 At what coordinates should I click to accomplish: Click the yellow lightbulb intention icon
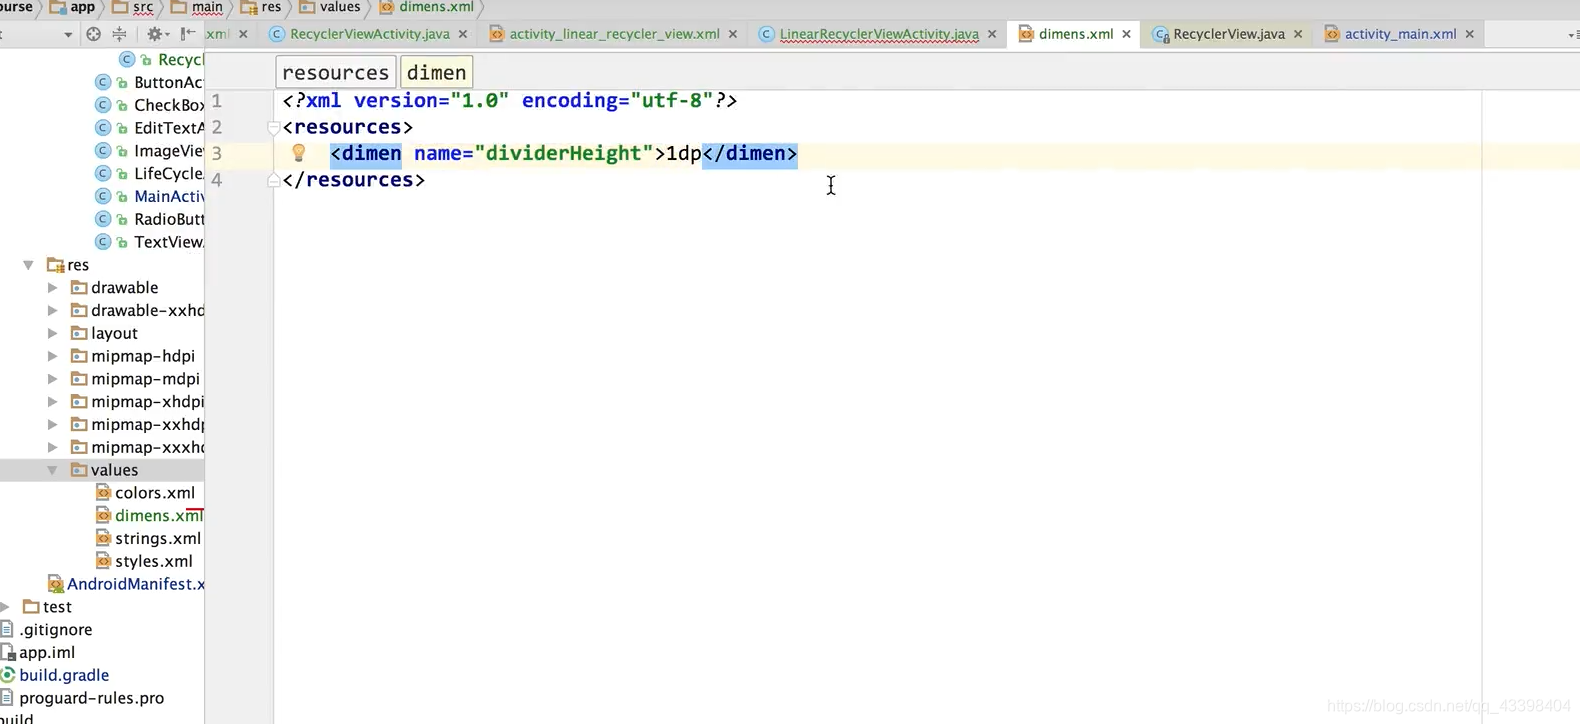coord(298,153)
